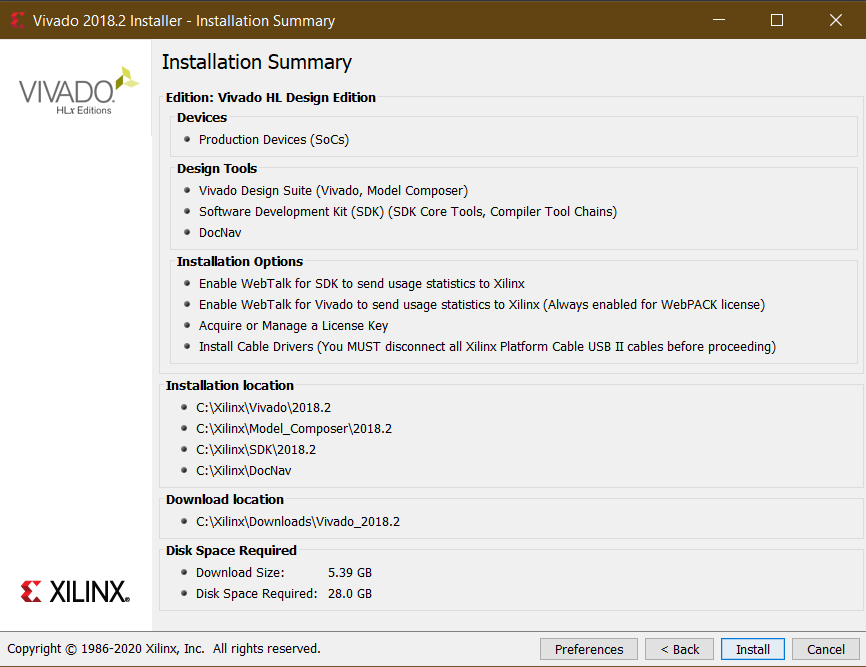The height and width of the screenshot is (667, 866).
Task: Select 'Production Devices (SoCs)' entry
Action: tap(274, 140)
